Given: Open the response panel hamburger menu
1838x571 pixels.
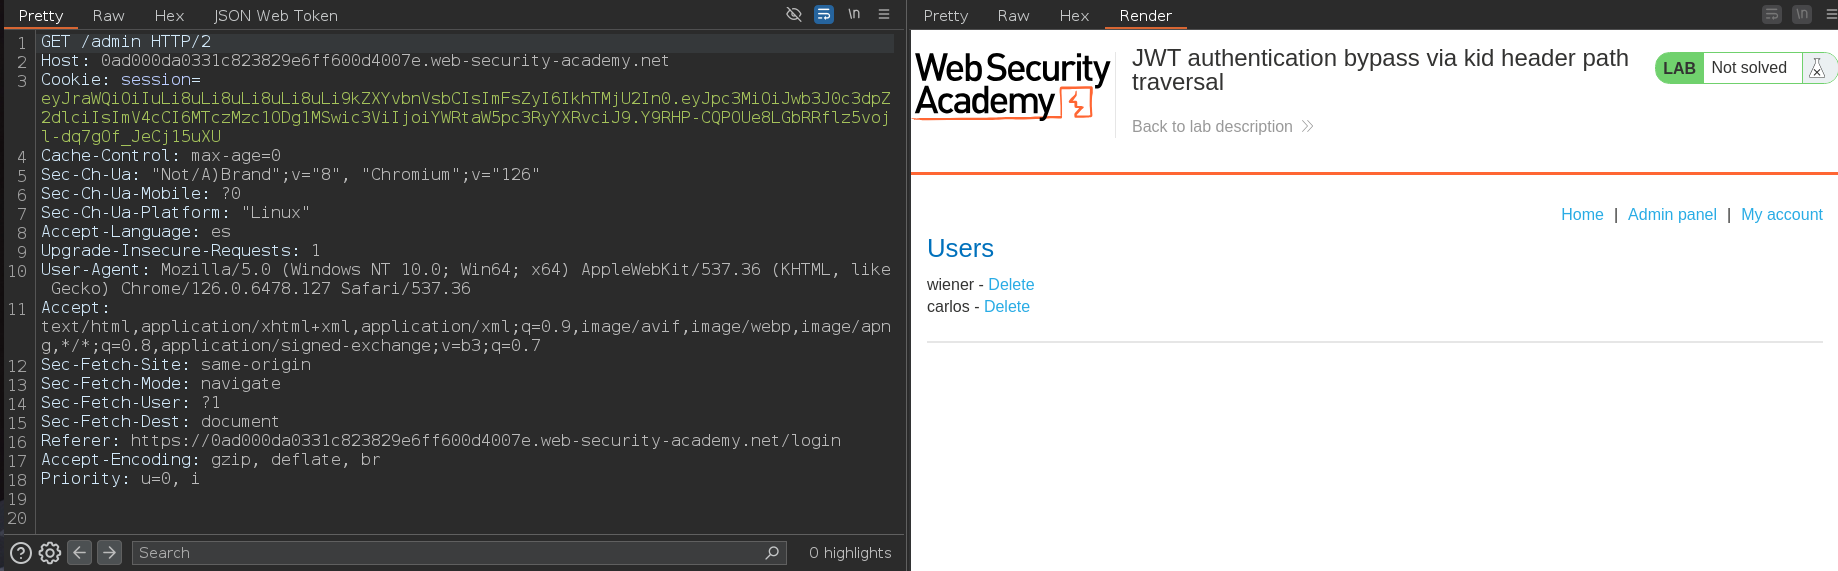Looking at the screenshot, I should coord(1830,14).
